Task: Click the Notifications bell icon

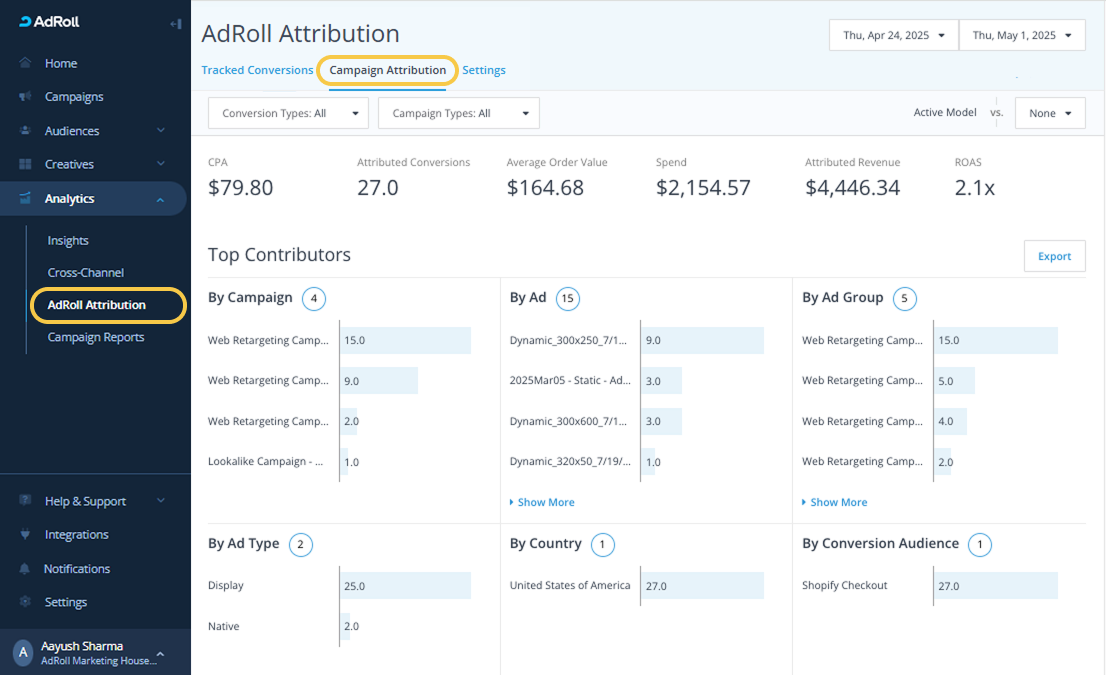Action: click(24, 569)
